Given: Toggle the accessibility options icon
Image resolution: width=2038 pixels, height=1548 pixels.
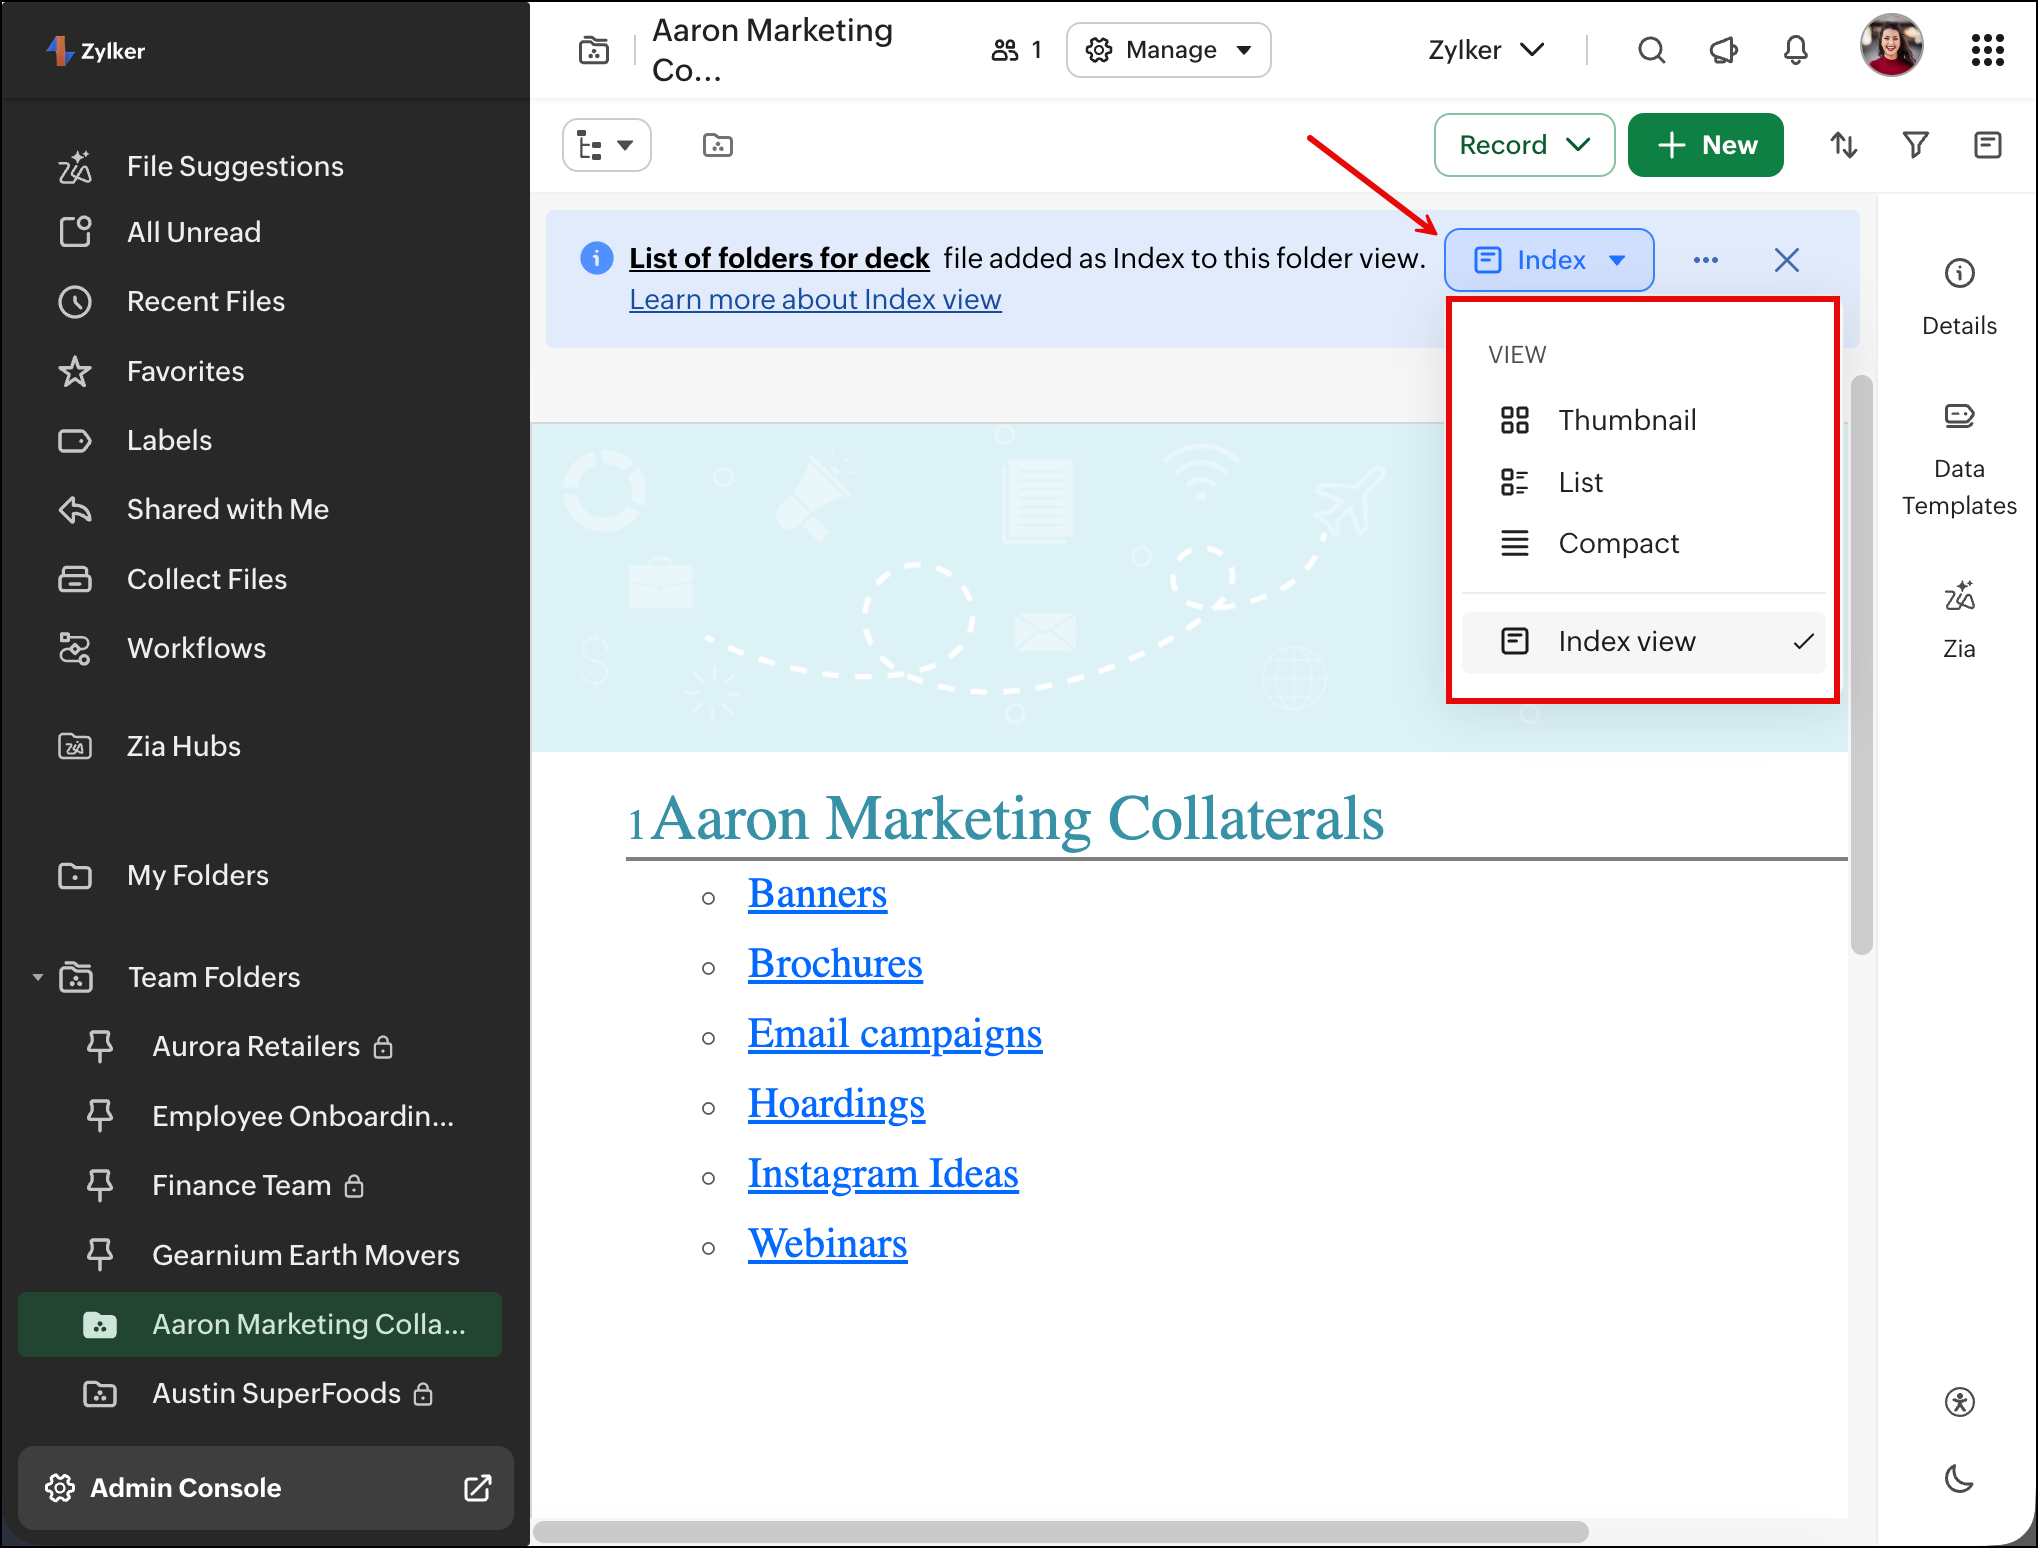Looking at the screenshot, I should click(x=1958, y=1402).
